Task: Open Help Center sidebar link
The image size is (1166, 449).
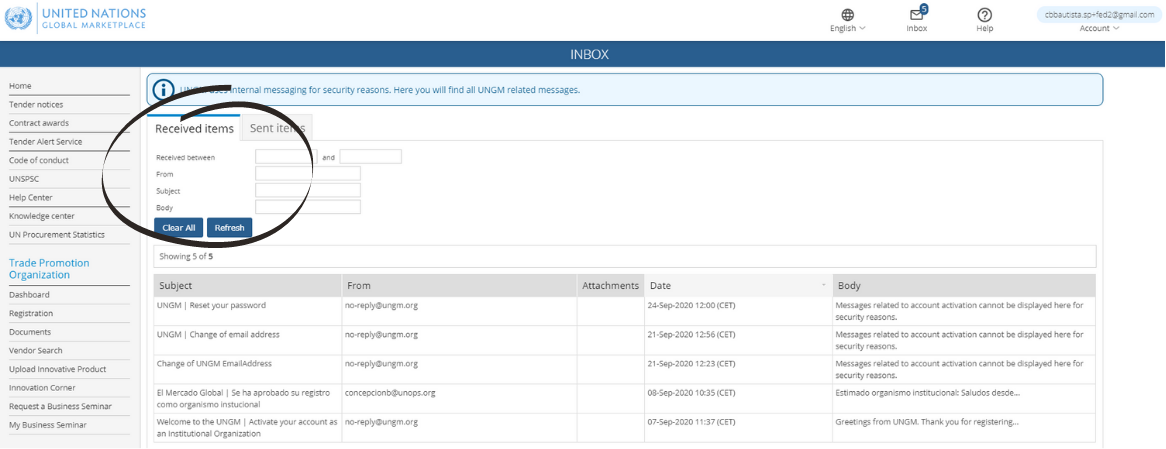Action: tap(30, 198)
